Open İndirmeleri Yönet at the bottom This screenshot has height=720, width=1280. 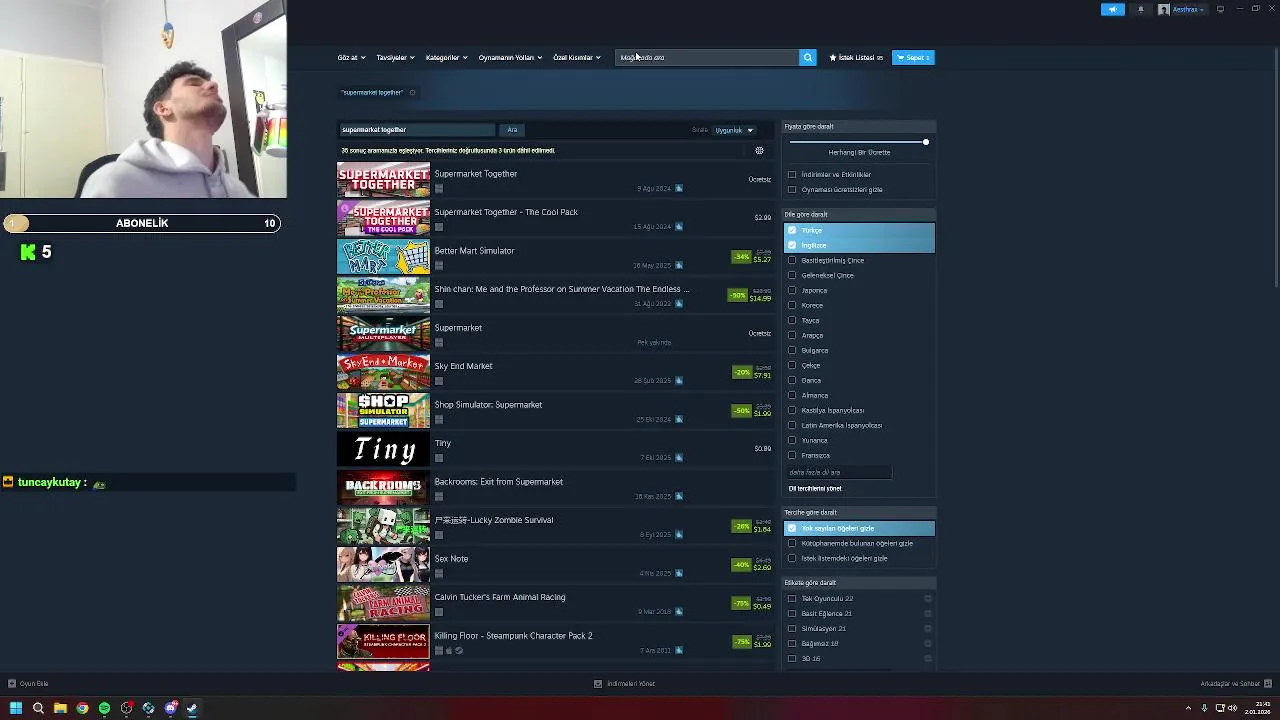point(625,684)
